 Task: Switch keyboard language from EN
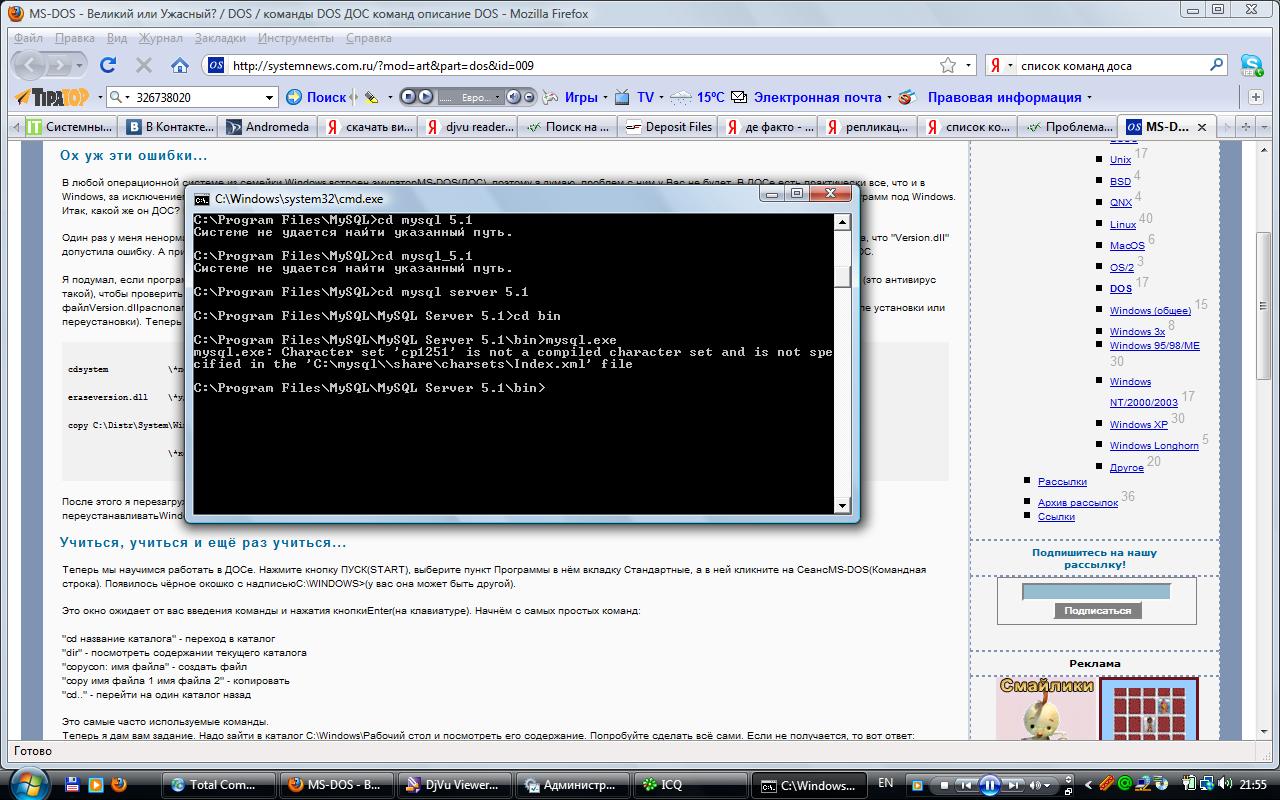click(885, 783)
